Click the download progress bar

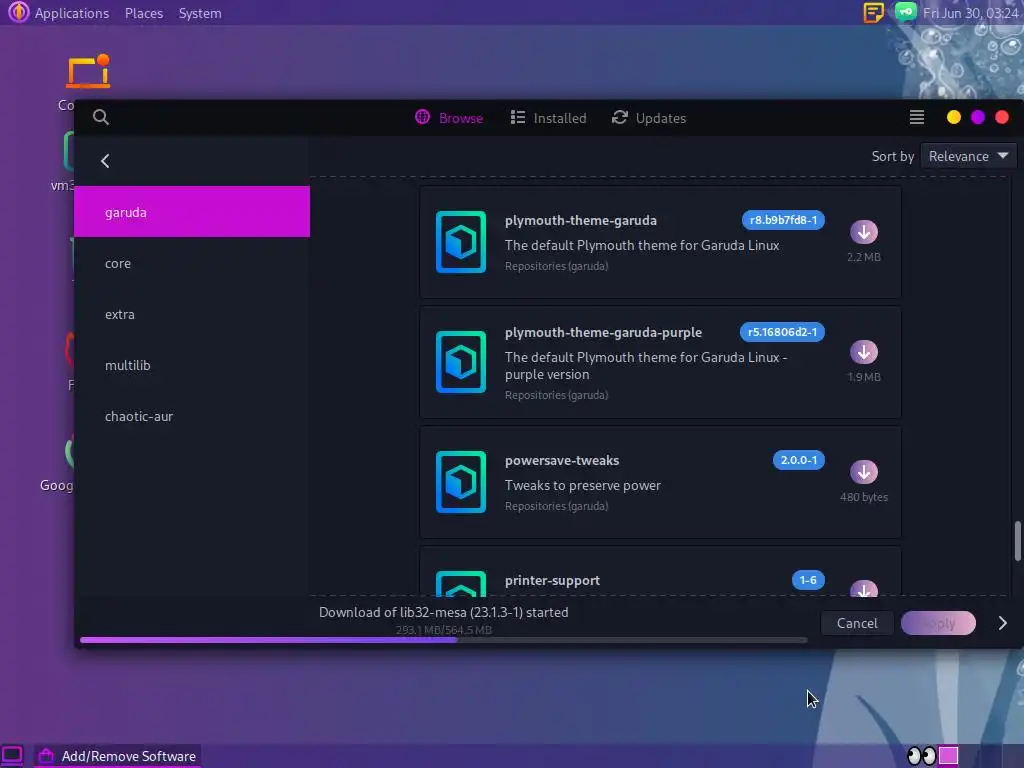click(x=444, y=640)
